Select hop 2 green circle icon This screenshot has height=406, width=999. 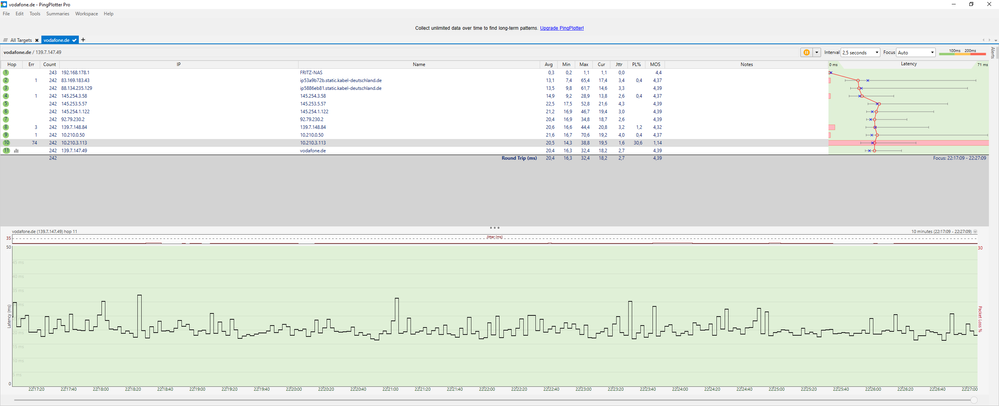(x=6, y=80)
